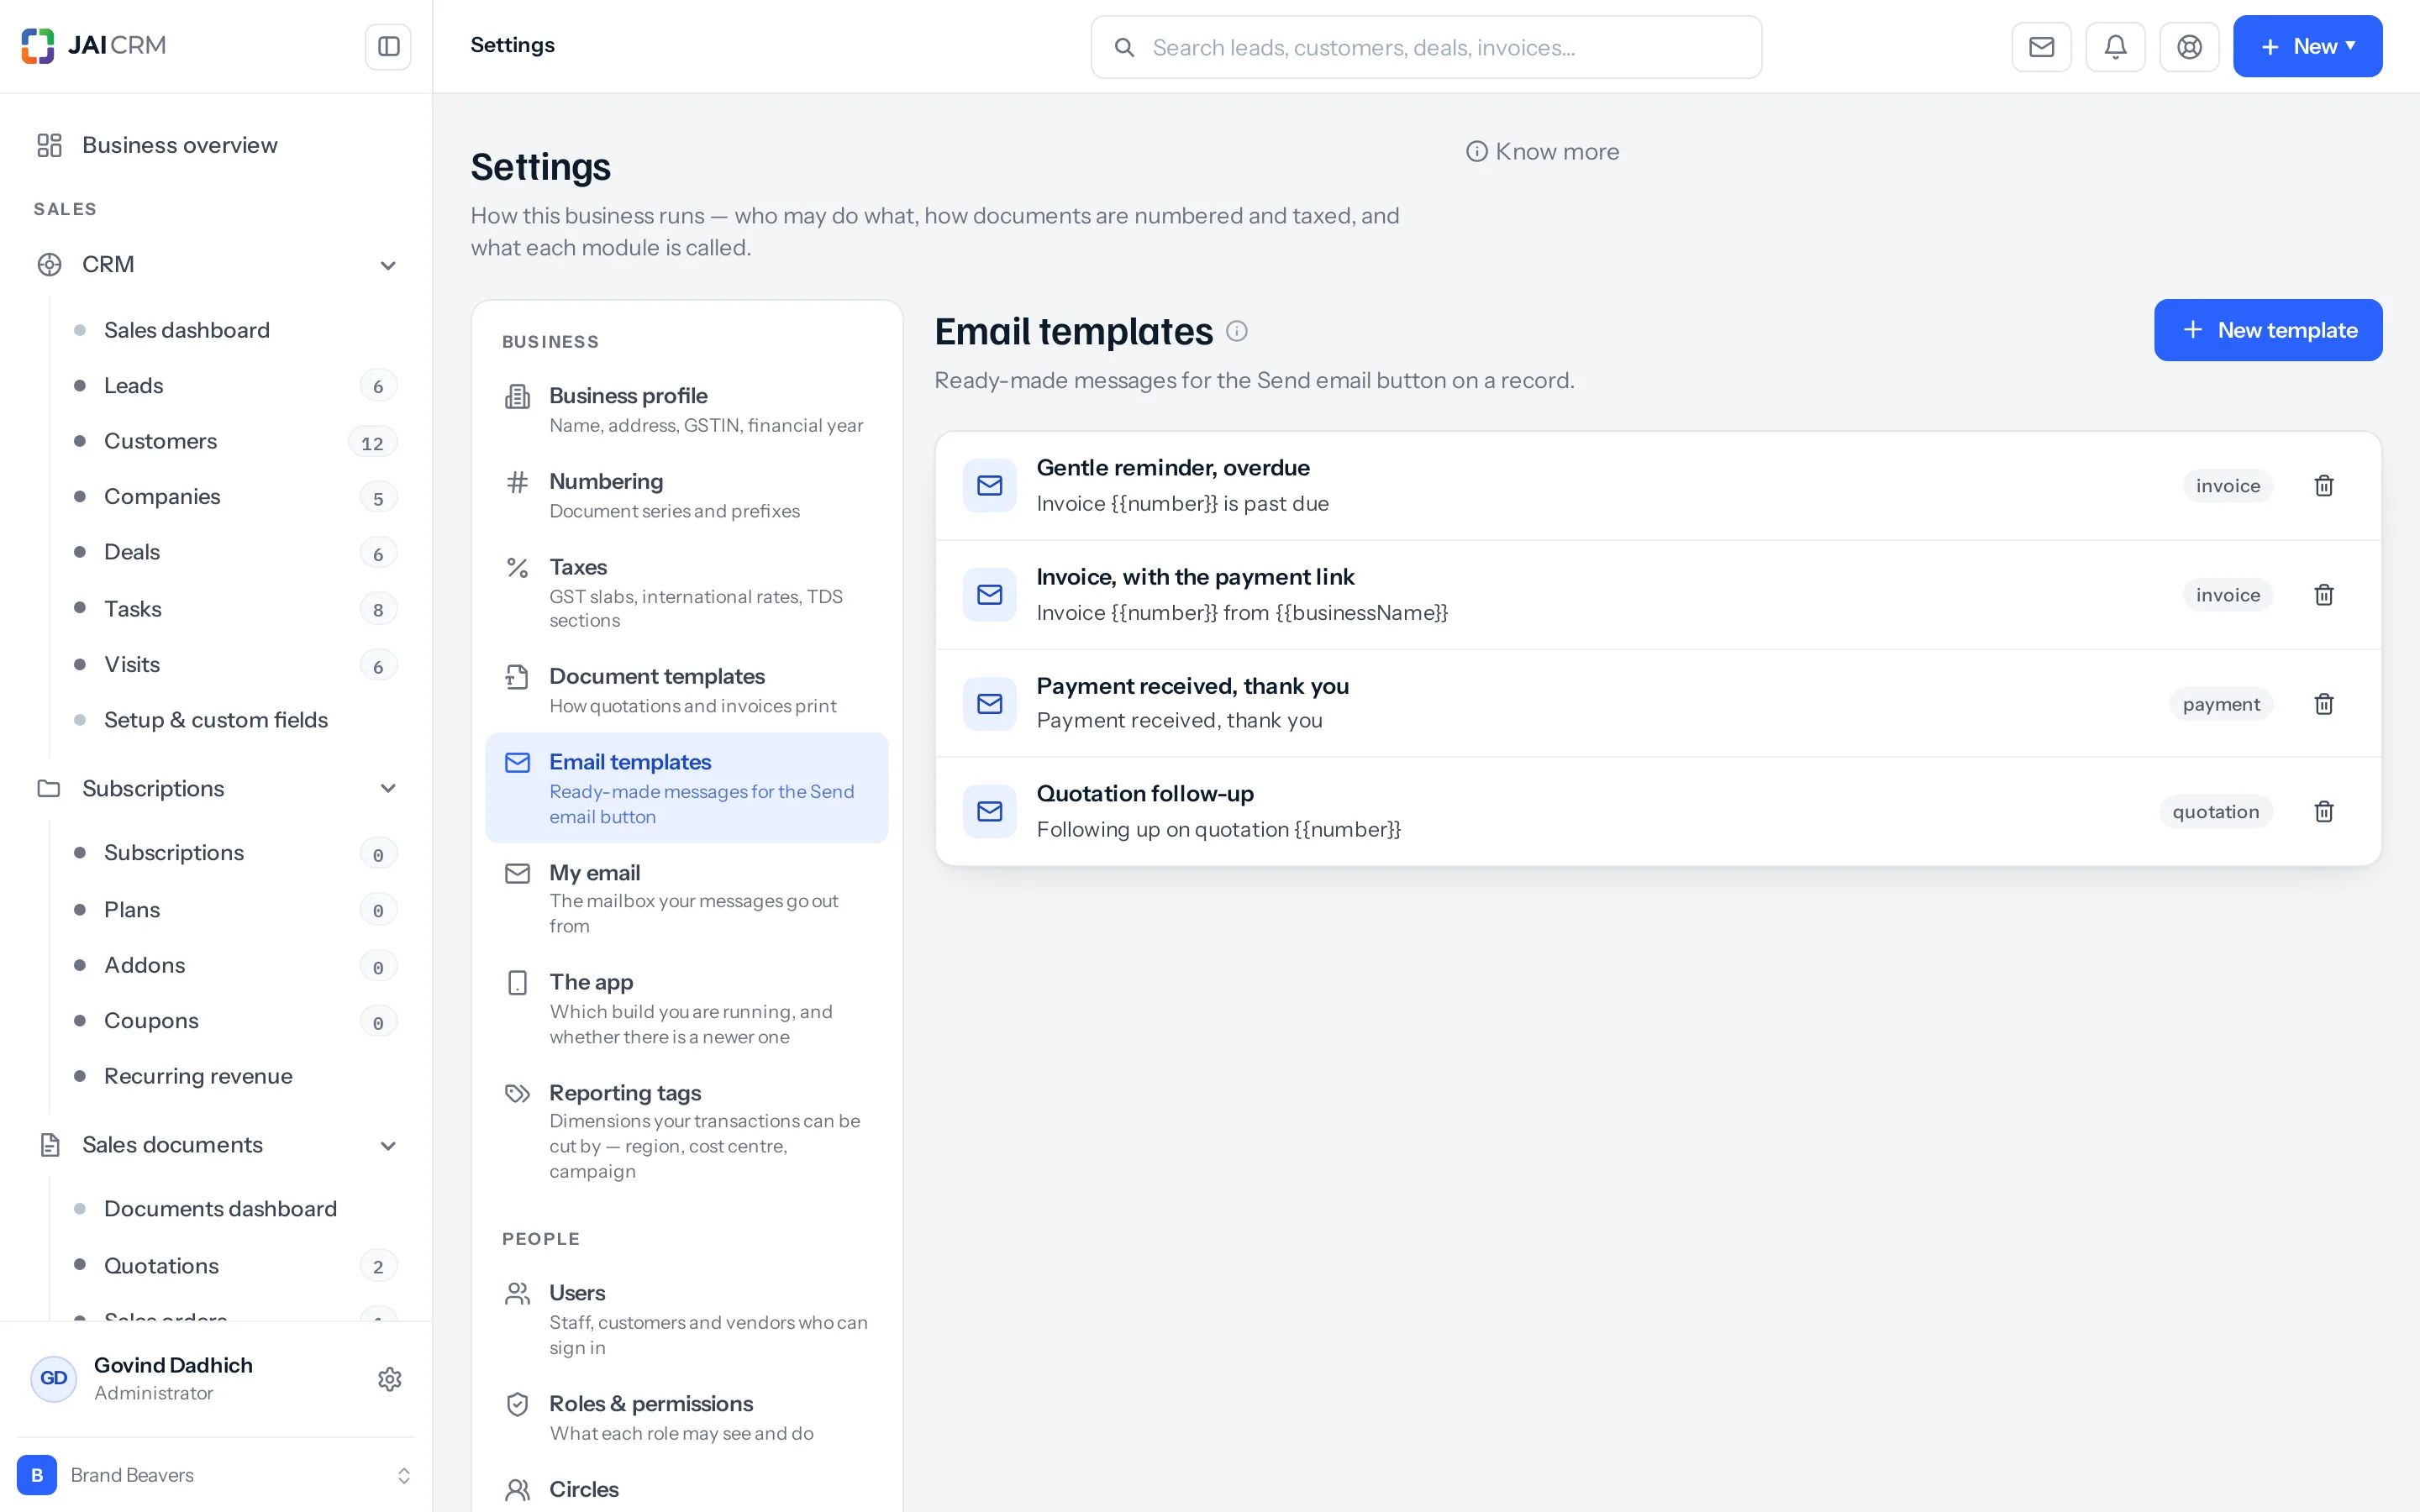Click the Business overview grid icon

(49, 145)
